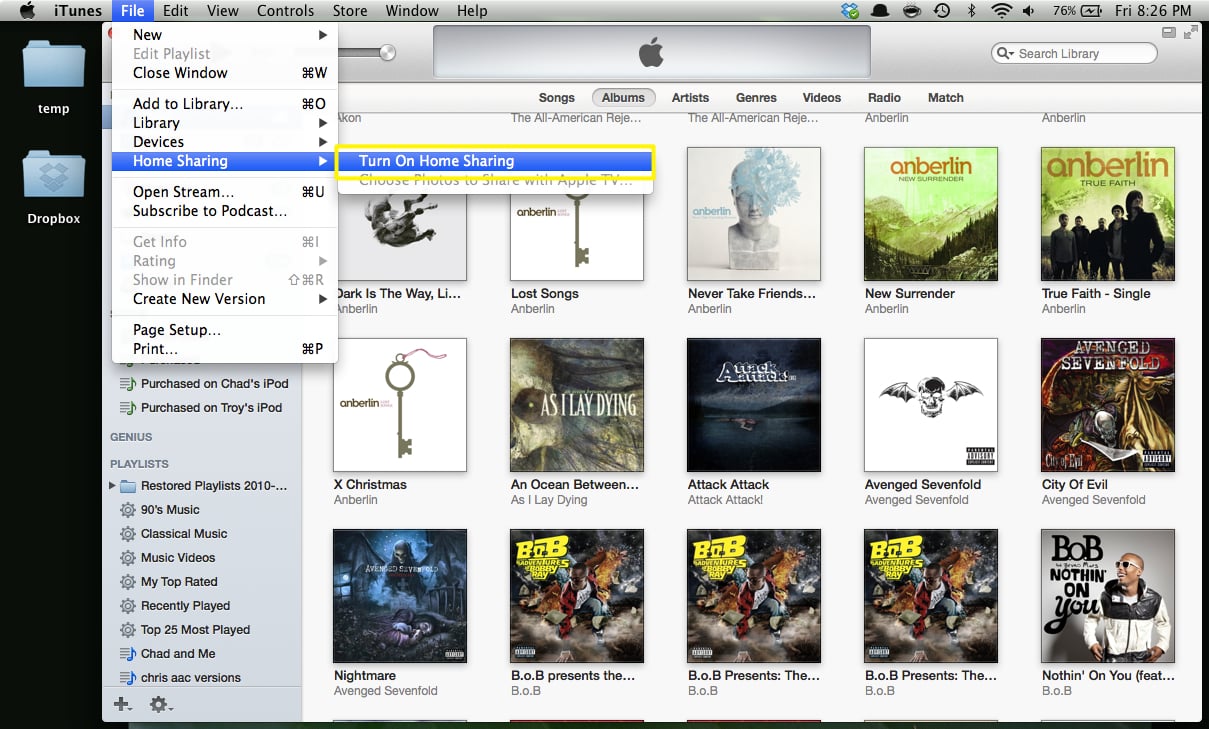Click Nothin' On You album artwork
1209x729 pixels.
1108,596
